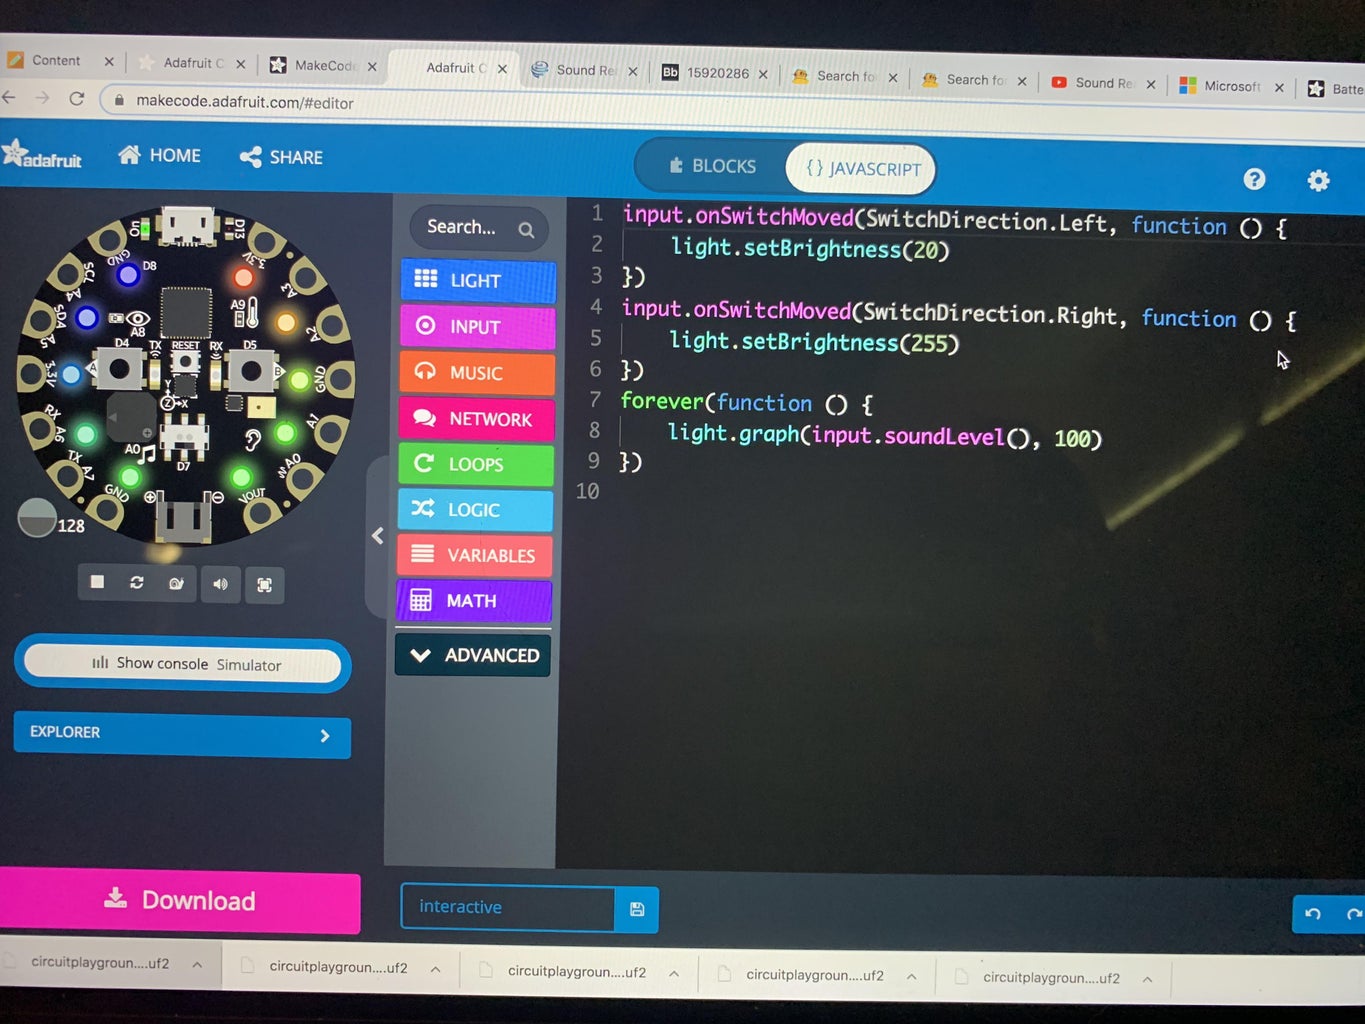Mute simulator sound

pyautogui.click(x=221, y=584)
